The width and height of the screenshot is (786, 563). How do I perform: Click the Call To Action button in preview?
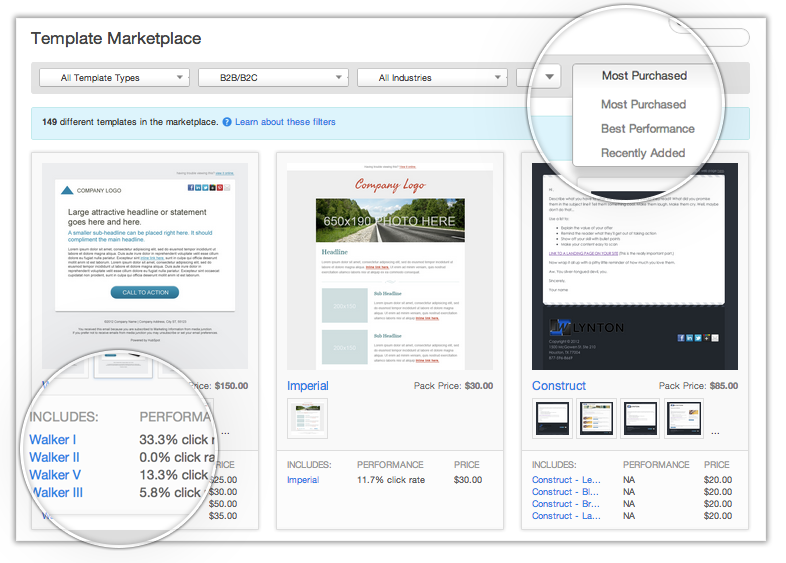[x=144, y=292]
